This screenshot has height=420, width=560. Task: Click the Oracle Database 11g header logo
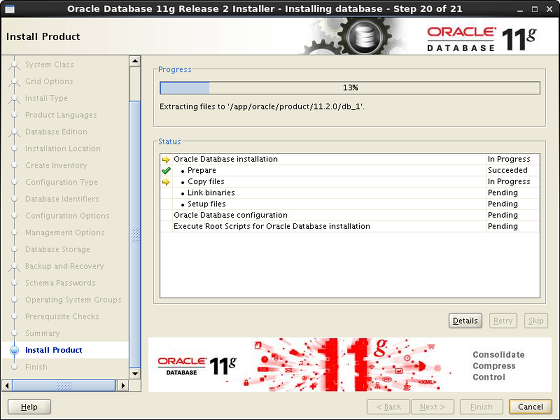coord(481,39)
